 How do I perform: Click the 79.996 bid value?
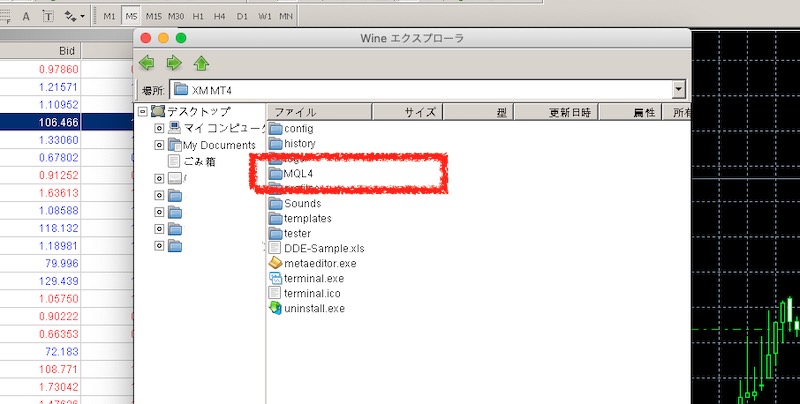[x=62, y=263]
